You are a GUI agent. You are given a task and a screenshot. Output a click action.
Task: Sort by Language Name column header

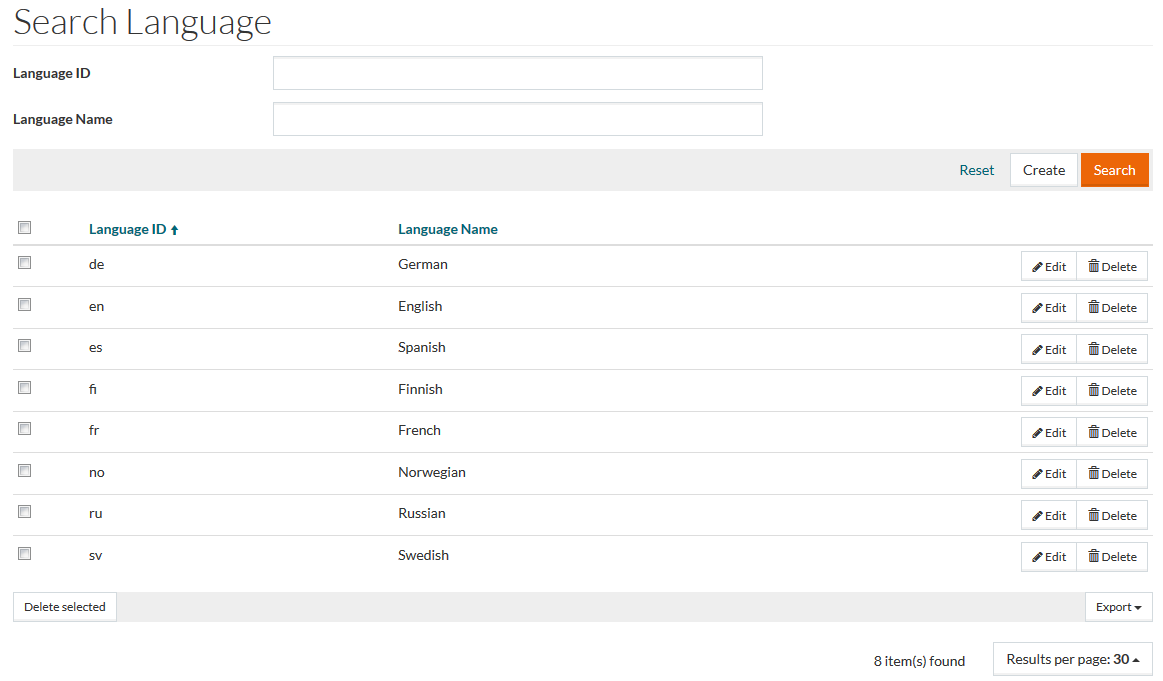(x=447, y=229)
